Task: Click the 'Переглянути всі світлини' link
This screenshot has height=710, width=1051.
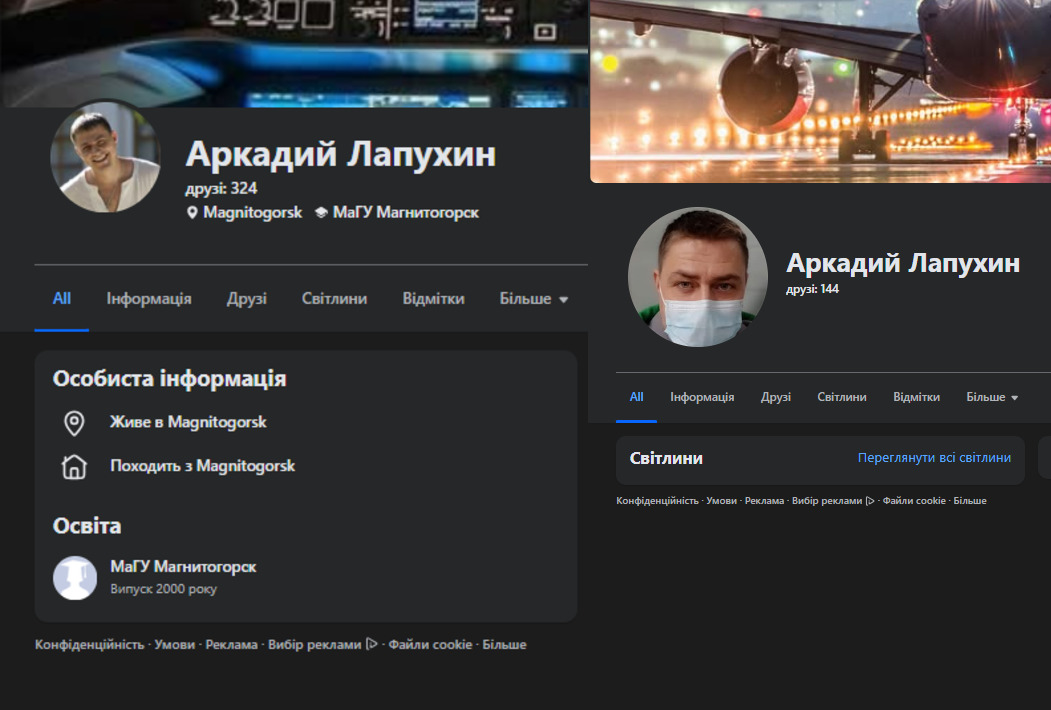Action: 934,458
